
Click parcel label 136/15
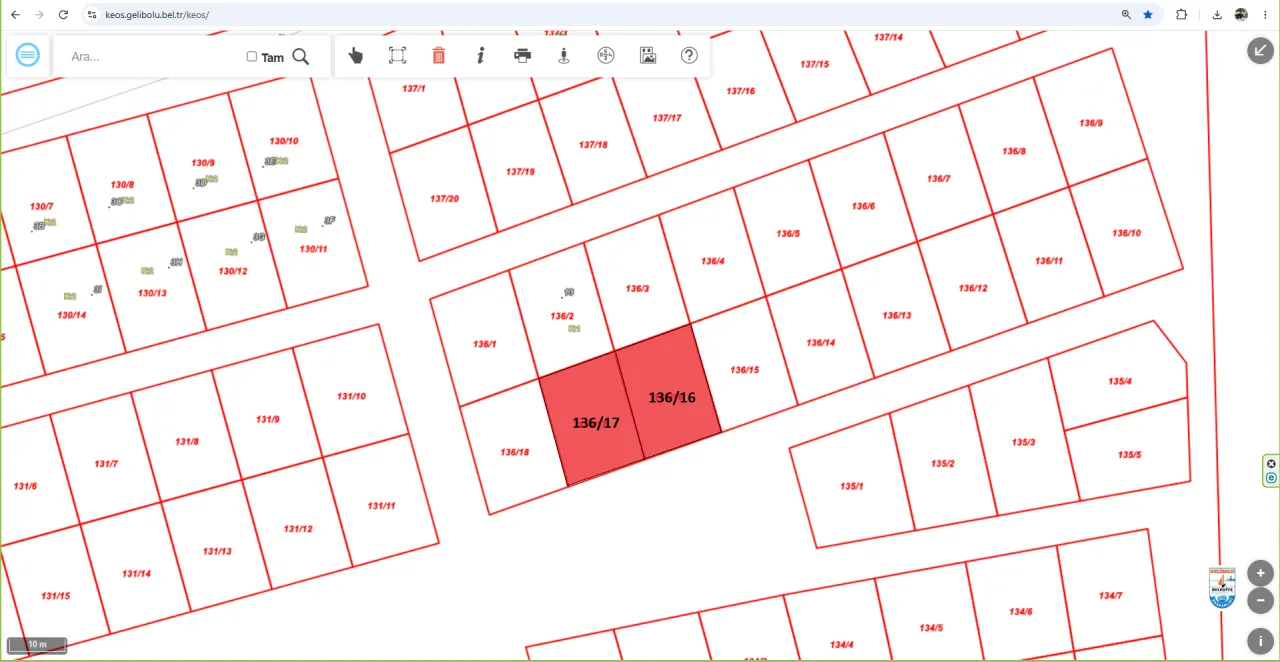pyautogui.click(x=745, y=370)
